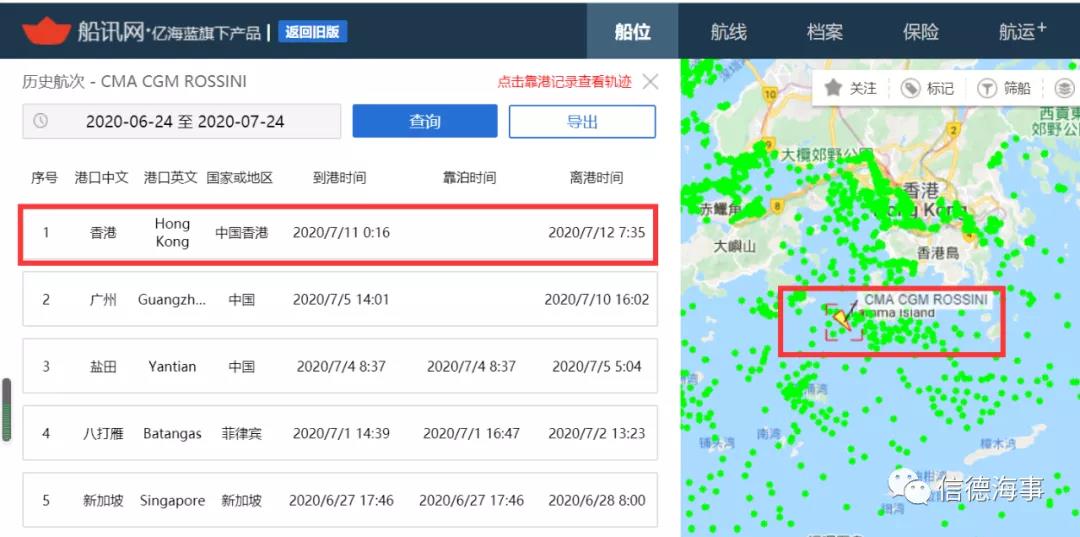The image size is (1080, 537).
Task: Click the 导出 export button
Action: click(x=582, y=121)
